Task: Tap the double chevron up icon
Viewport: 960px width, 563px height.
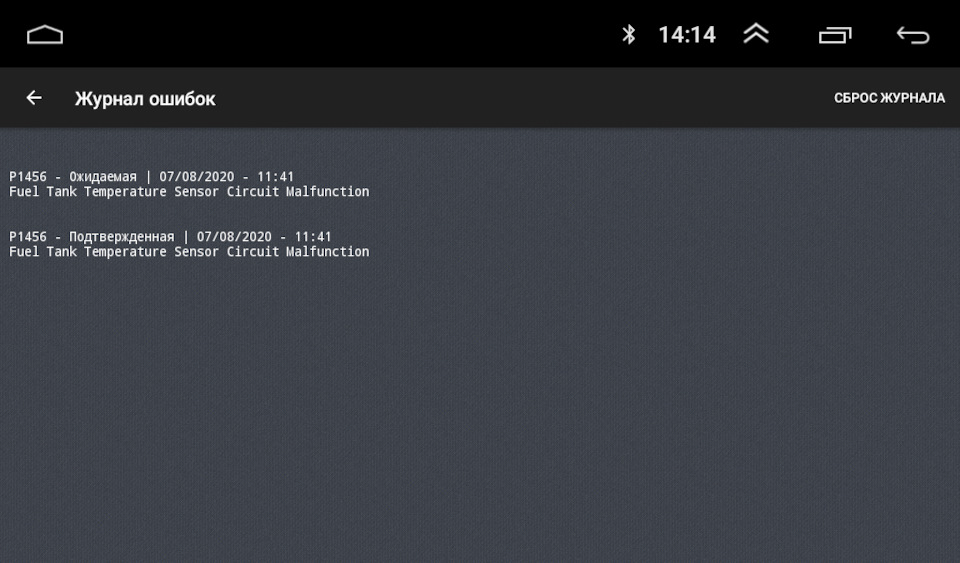Action: 756,34
